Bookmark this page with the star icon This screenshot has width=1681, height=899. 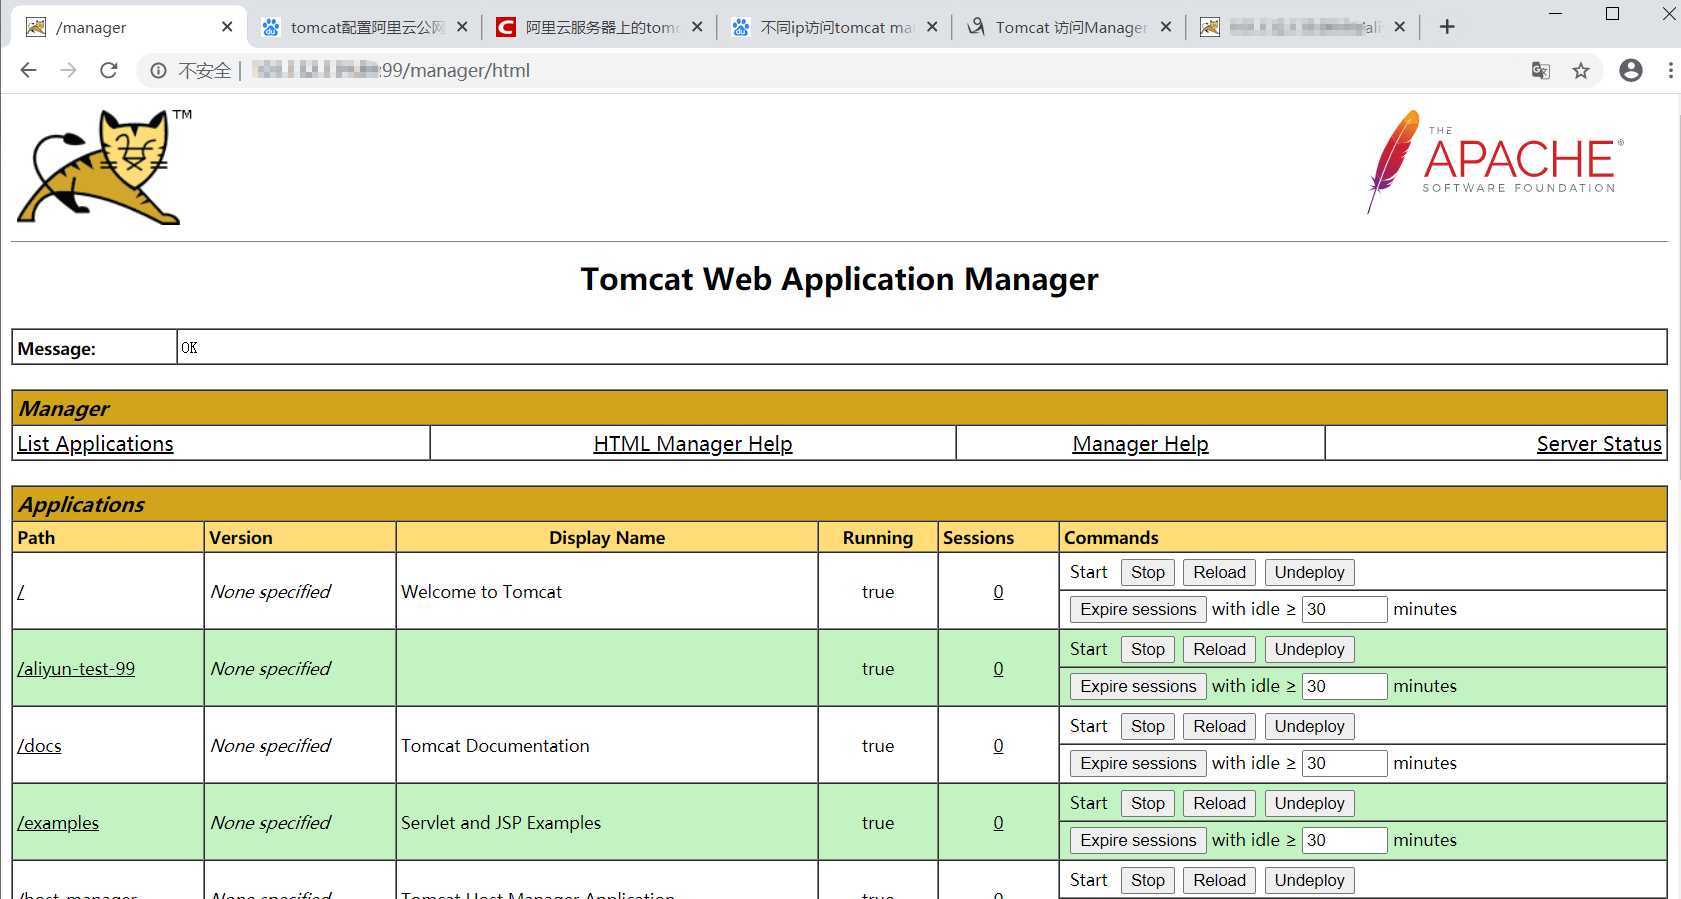tap(1581, 70)
